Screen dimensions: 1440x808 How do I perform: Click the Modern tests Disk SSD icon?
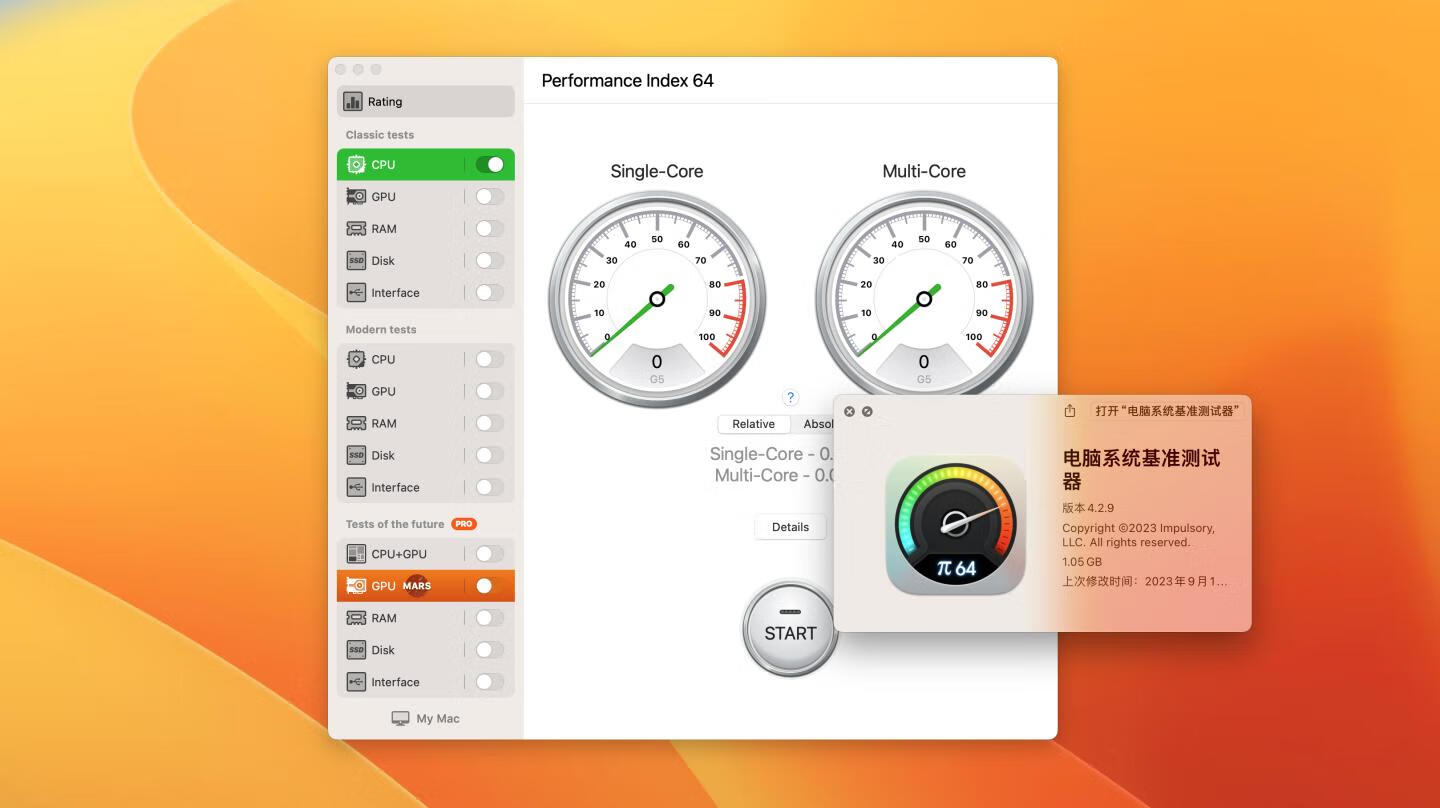tap(356, 455)
